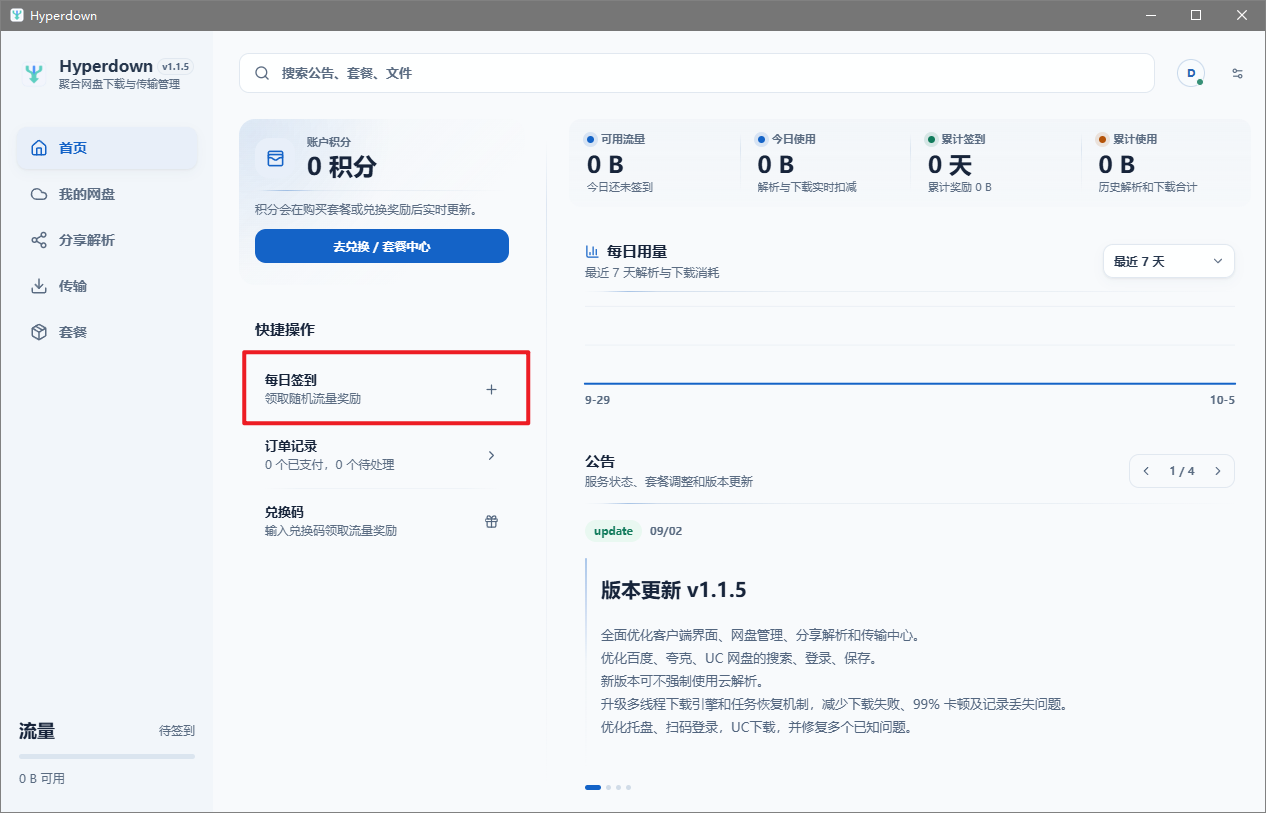Click the plus icon for 每日签到
1266x813 pixels.
(491, 390)
